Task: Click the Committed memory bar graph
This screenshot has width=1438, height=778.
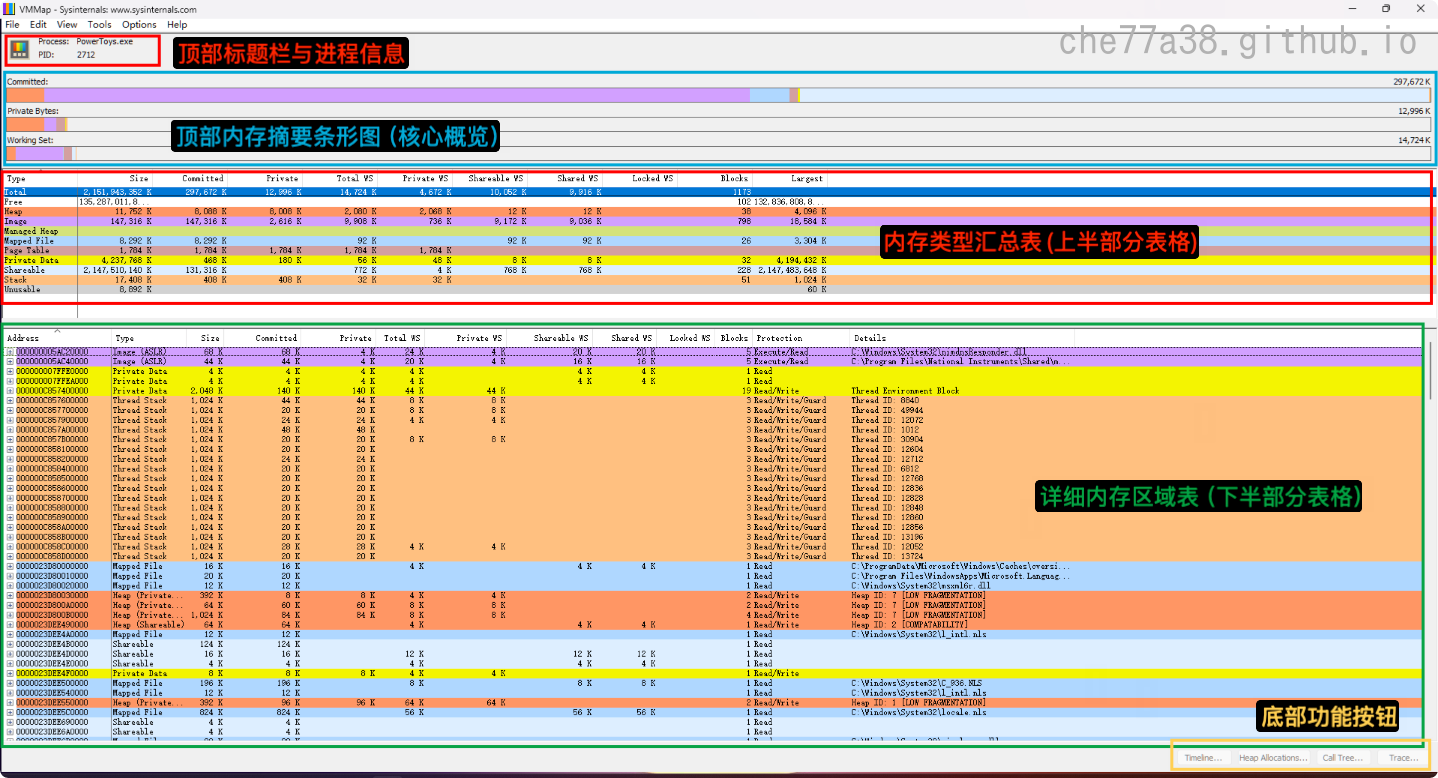Action: click(718, 94)
